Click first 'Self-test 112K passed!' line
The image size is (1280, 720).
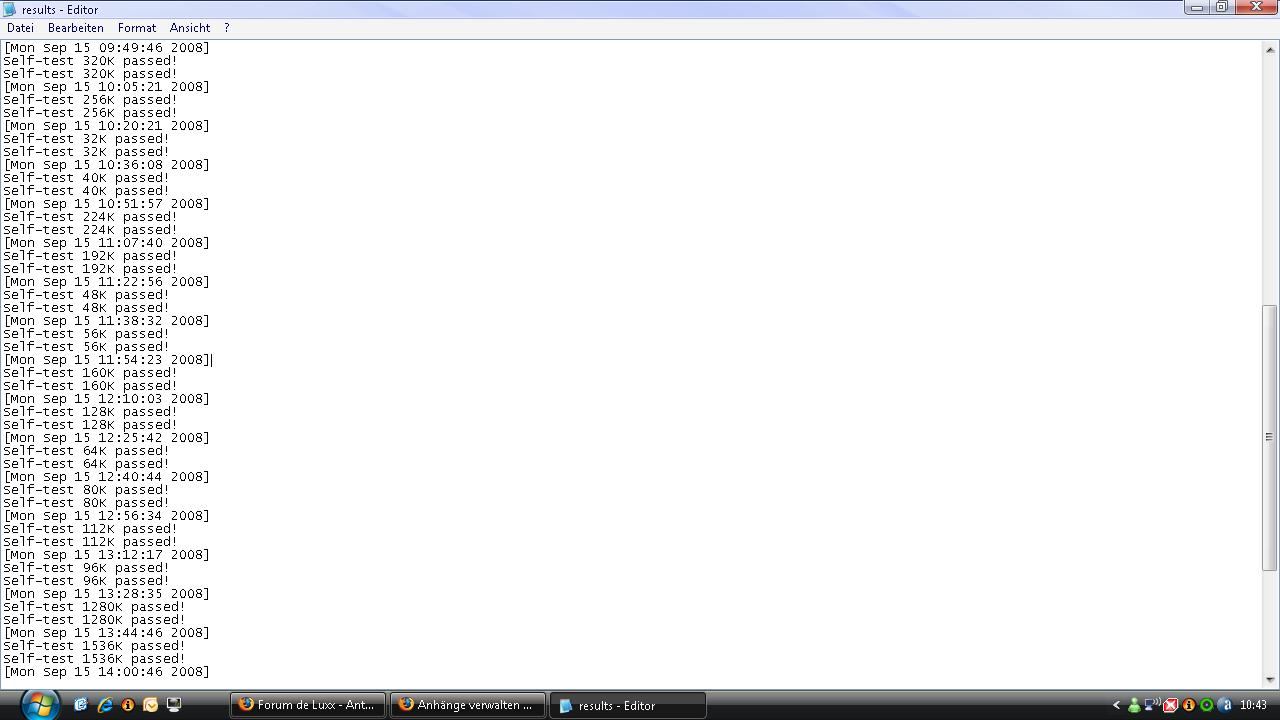90,528
